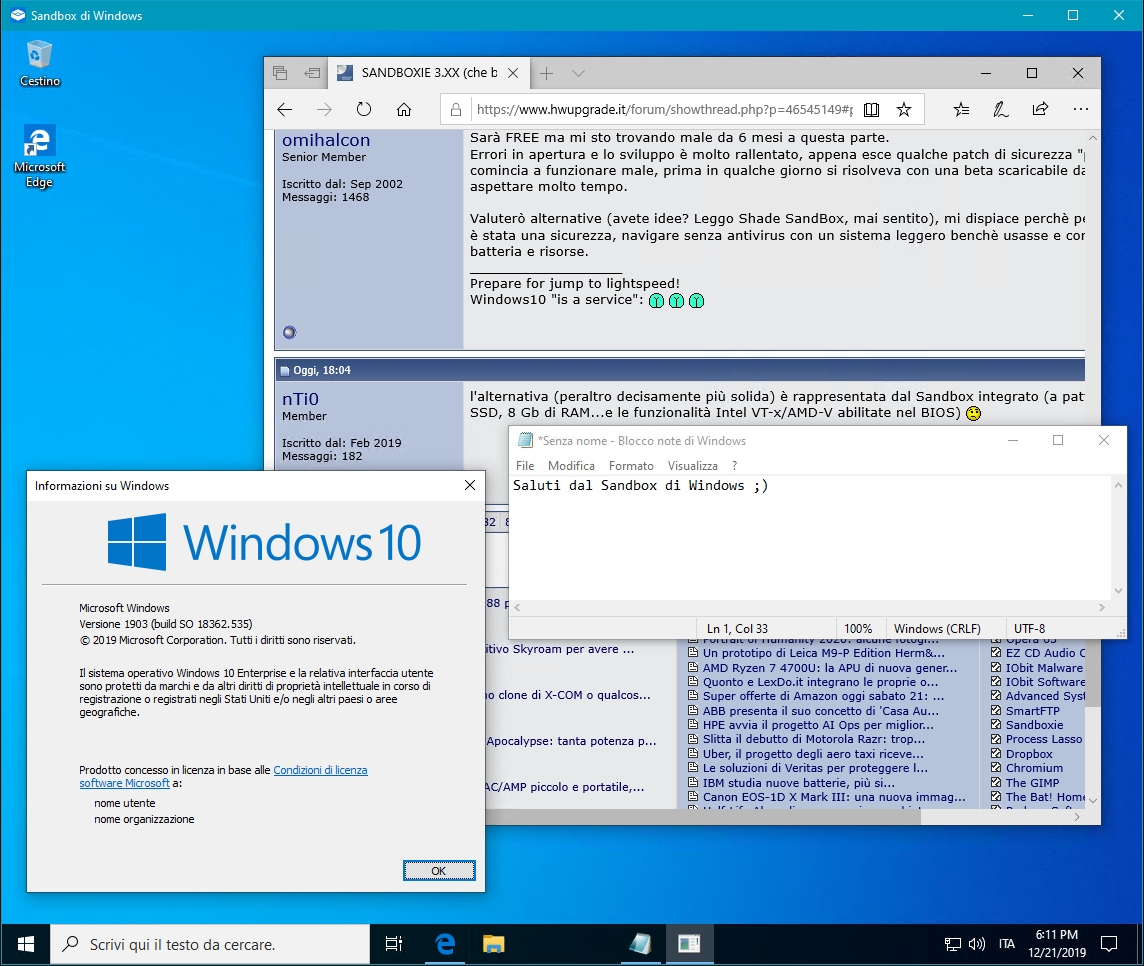Click the hwupgrade.it URL address field

point(664,109)
